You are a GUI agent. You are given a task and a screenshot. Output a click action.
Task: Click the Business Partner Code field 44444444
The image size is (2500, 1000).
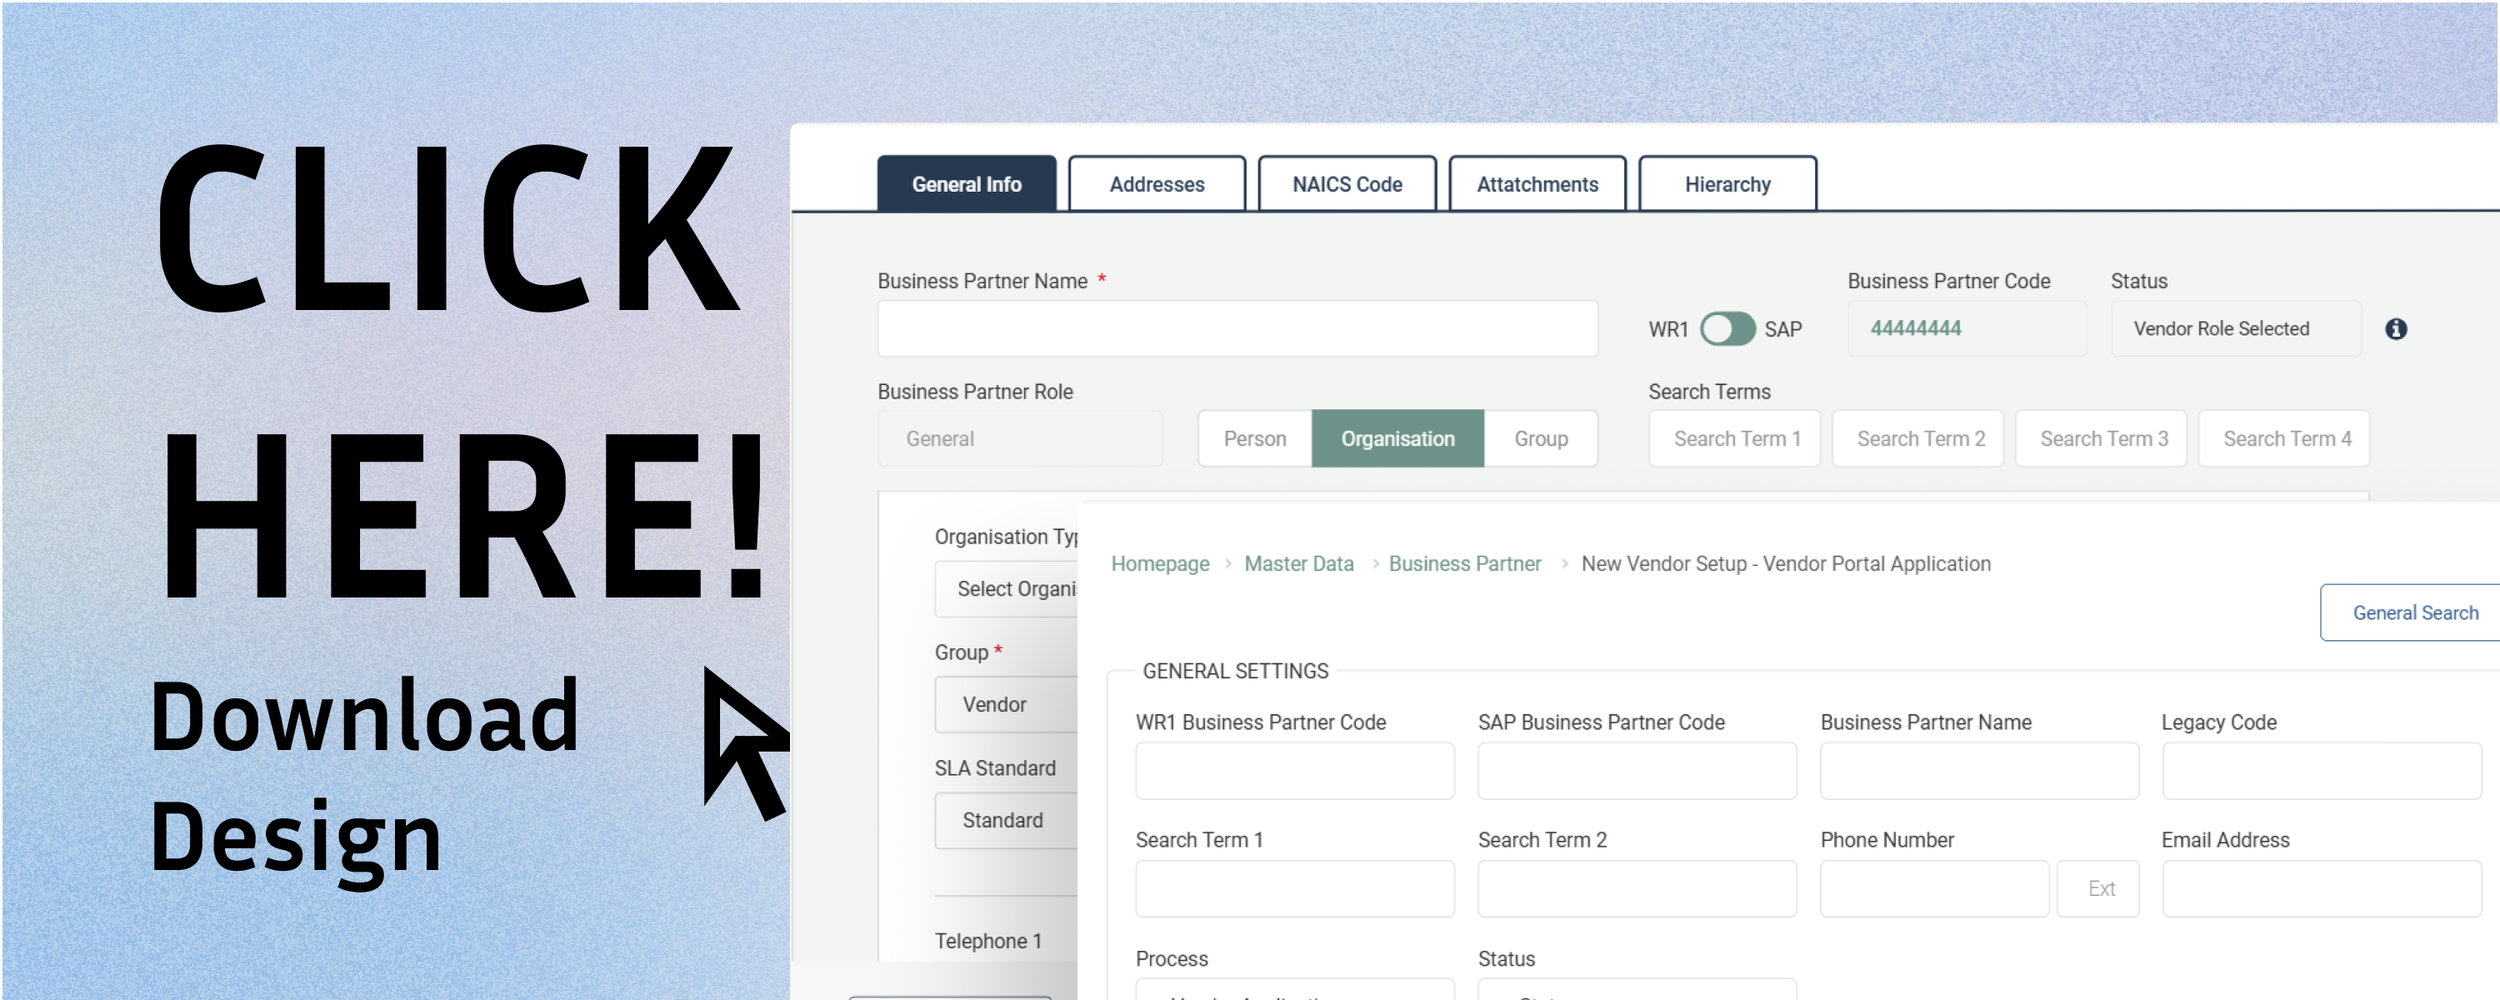point(1967,329)
